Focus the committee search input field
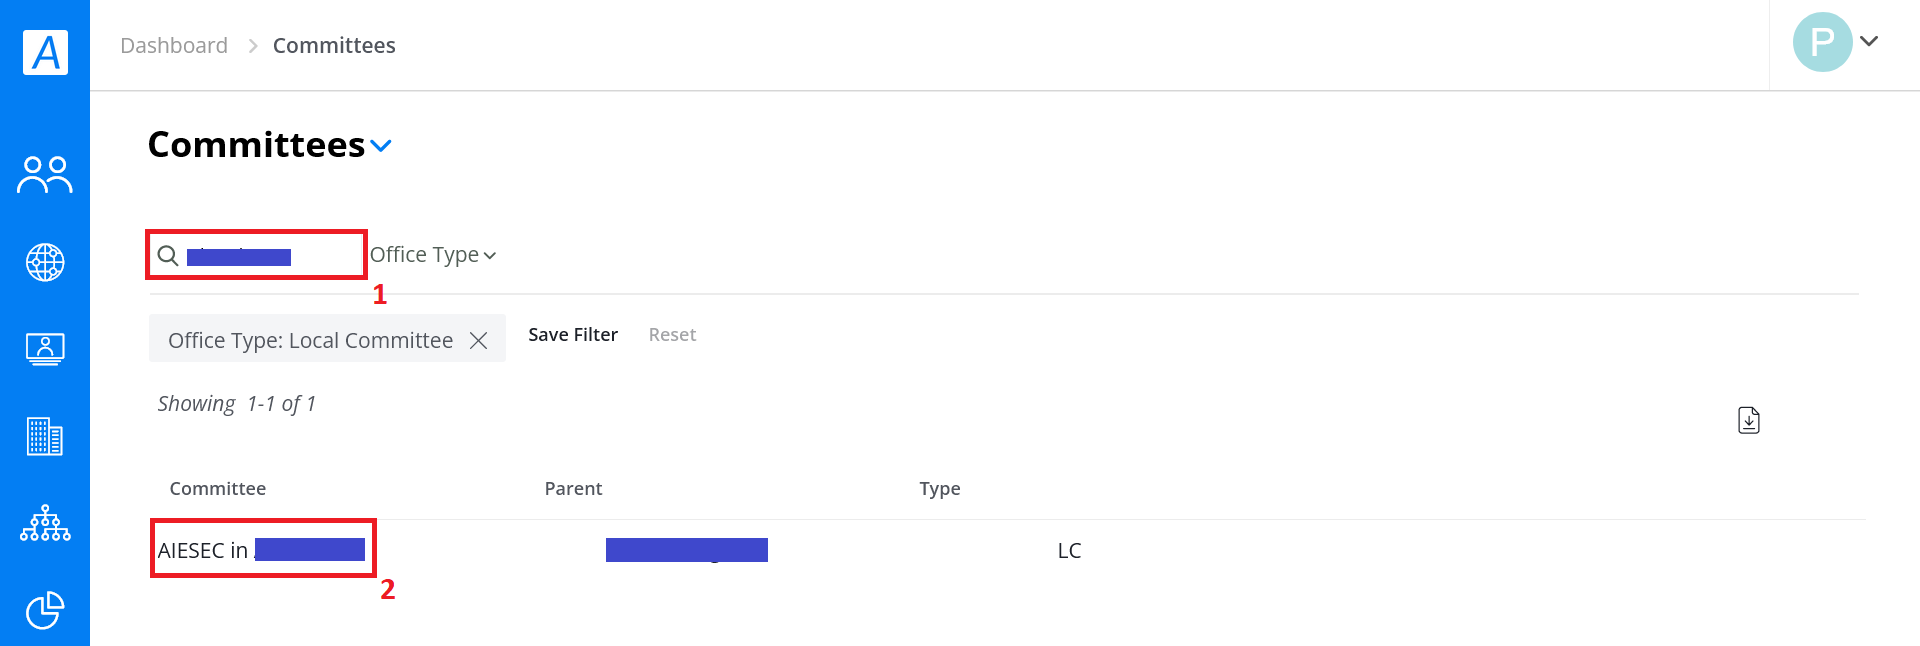 (x=268, y=256)
